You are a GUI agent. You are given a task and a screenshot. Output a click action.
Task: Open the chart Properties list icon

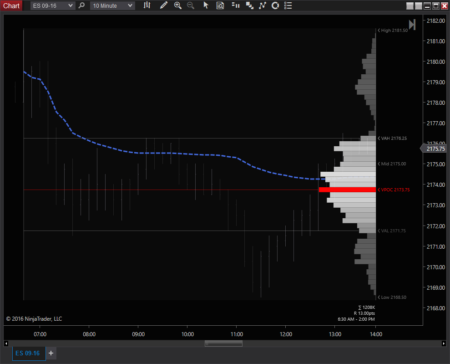click(289, 5)
